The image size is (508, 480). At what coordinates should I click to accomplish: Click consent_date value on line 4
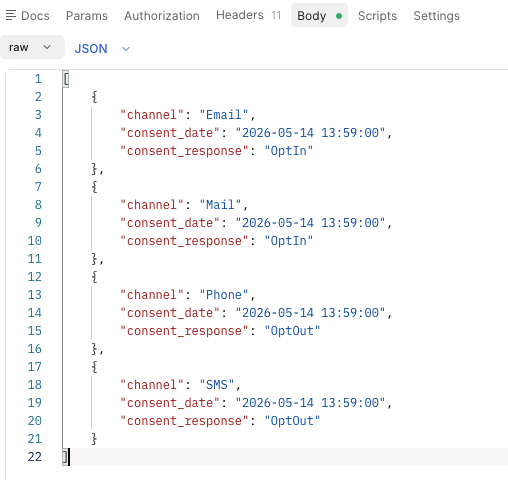[x=310, y=133]
